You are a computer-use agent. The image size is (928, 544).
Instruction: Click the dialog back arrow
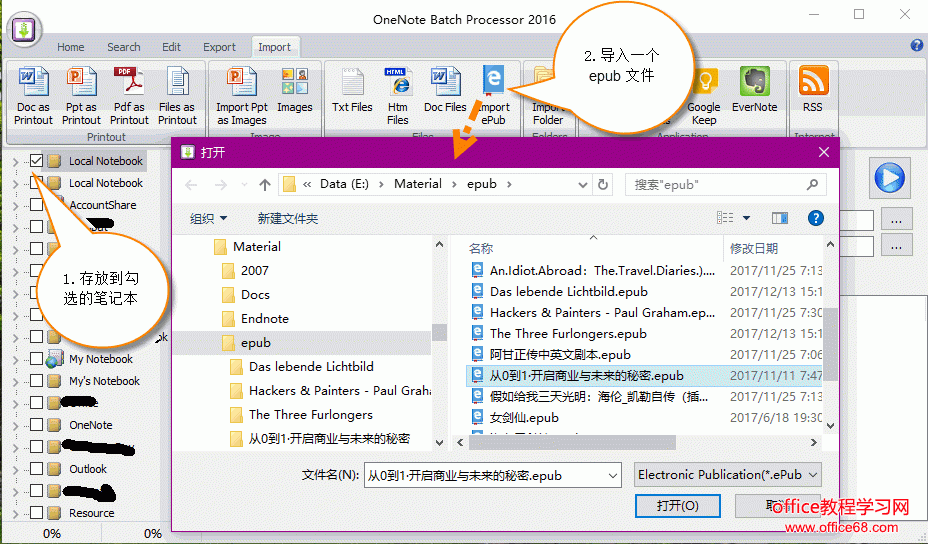click(x=191, y=185)
